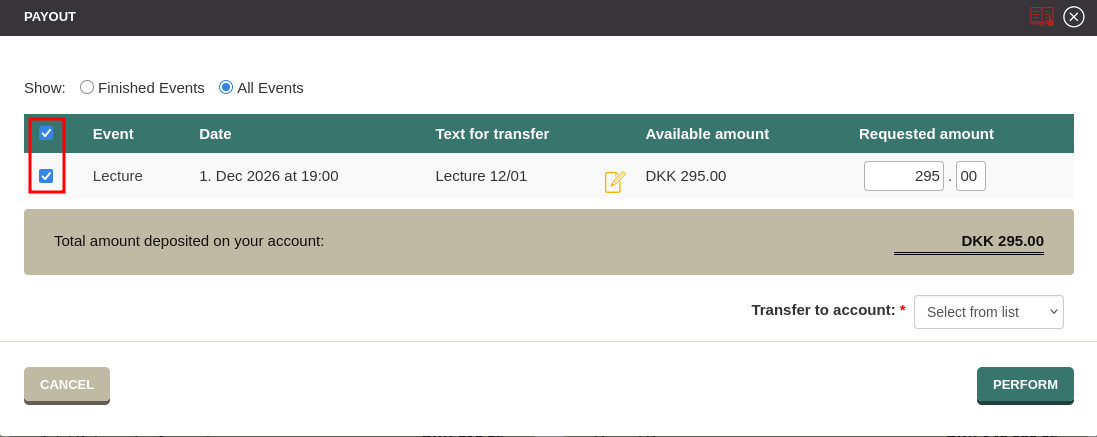This screenshot has width=1097, height=437.
Task: Click the Date column header
Action: pyautogui.click(x=215, y=133)
